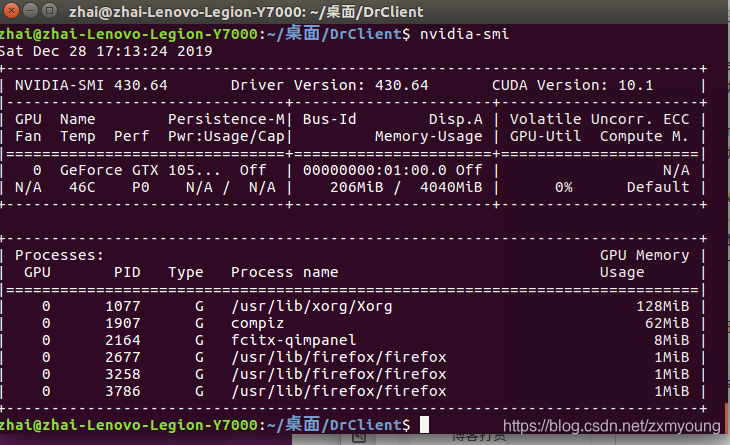The width and height of the screenshot is (730, 445).
Task: Select firefox process path for PID 3786
Action: (338, 391)
